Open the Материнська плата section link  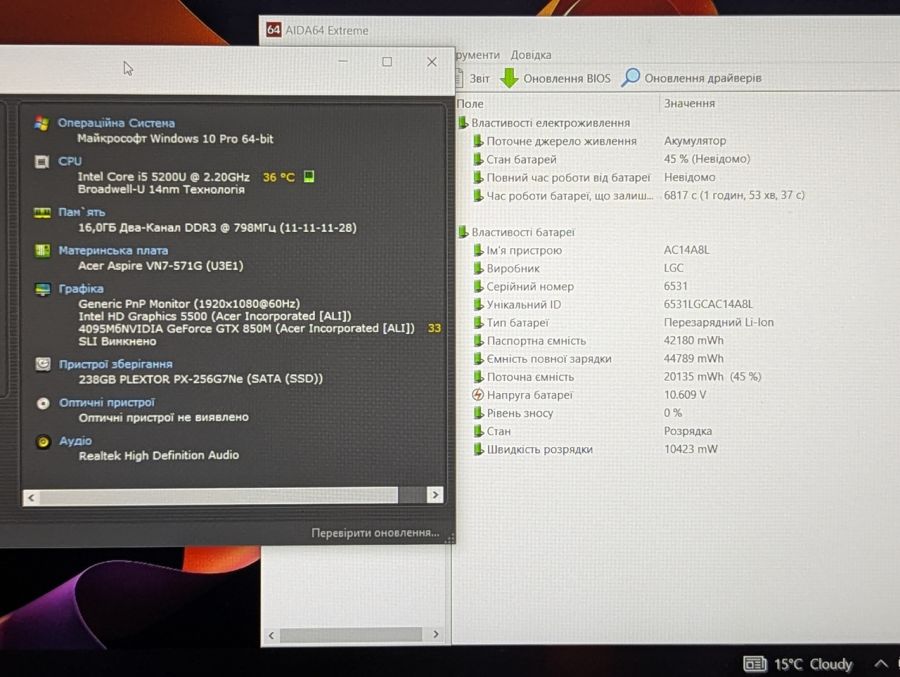tap(113, 250)
